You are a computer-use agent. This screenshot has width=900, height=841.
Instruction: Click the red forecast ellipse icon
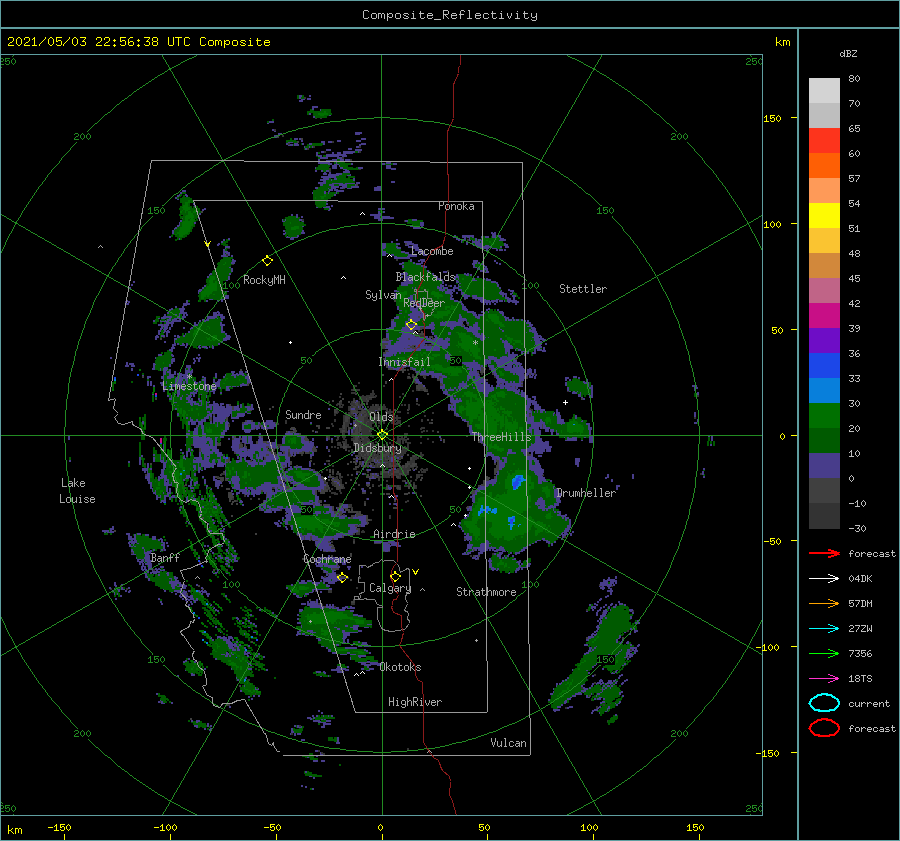coord(824,728)
